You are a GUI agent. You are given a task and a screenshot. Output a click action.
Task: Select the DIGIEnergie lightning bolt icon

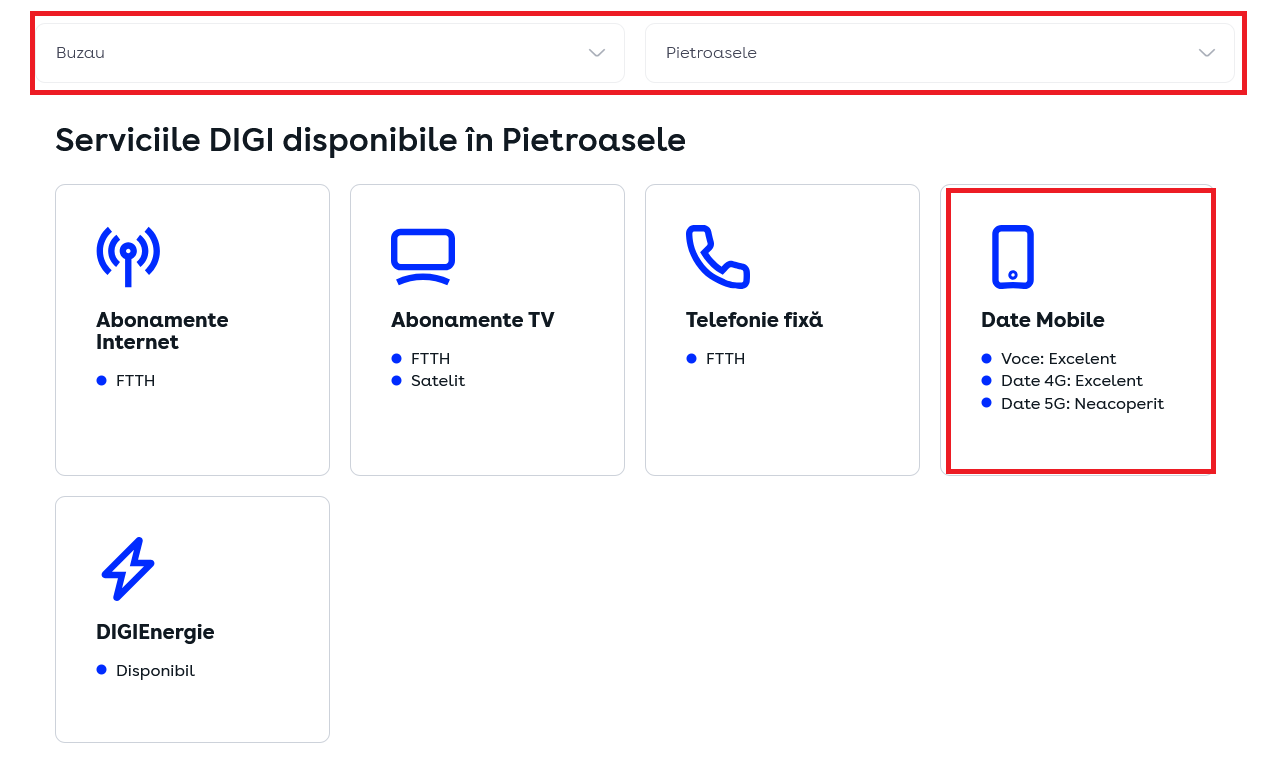coord(127,568)
